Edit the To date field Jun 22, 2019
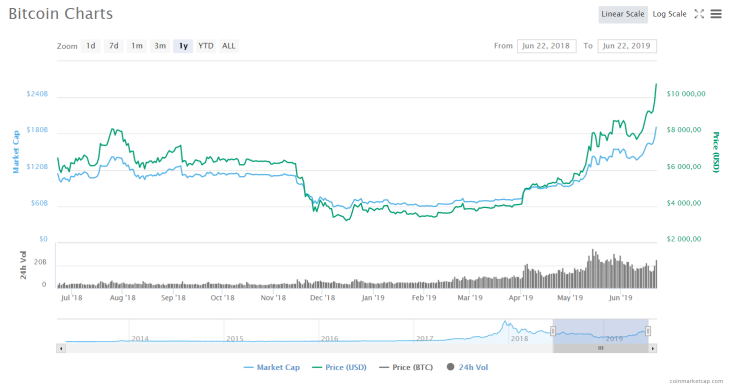Viewport: 736px width, 390px height. [627, 46]
